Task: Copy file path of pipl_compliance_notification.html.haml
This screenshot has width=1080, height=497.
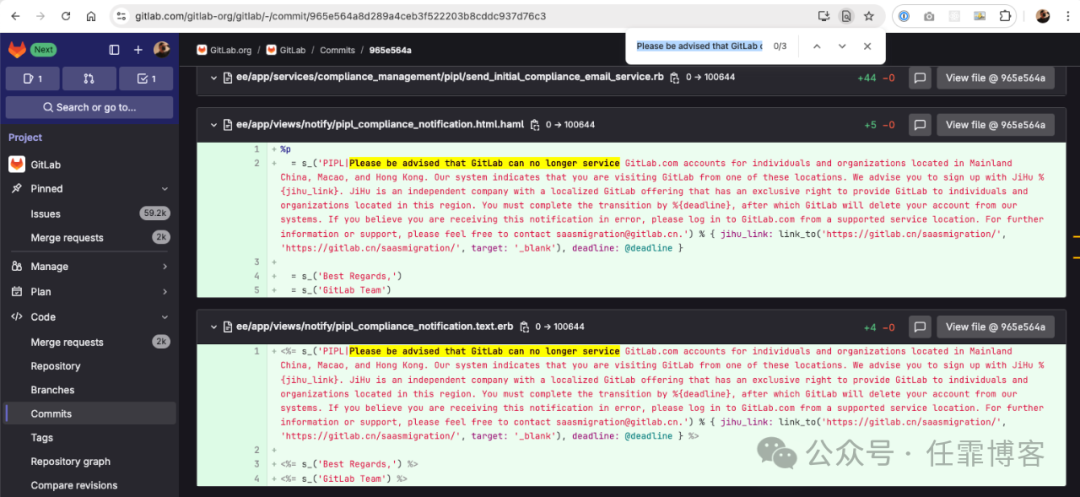Action: [x=534, y=125]
